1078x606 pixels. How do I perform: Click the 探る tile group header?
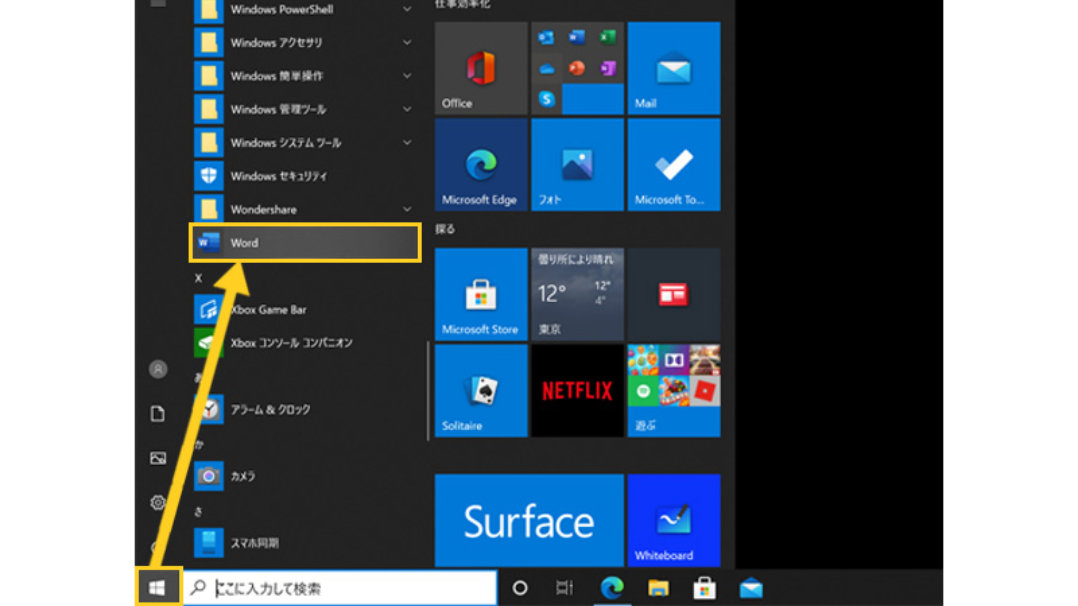point(445,229)
